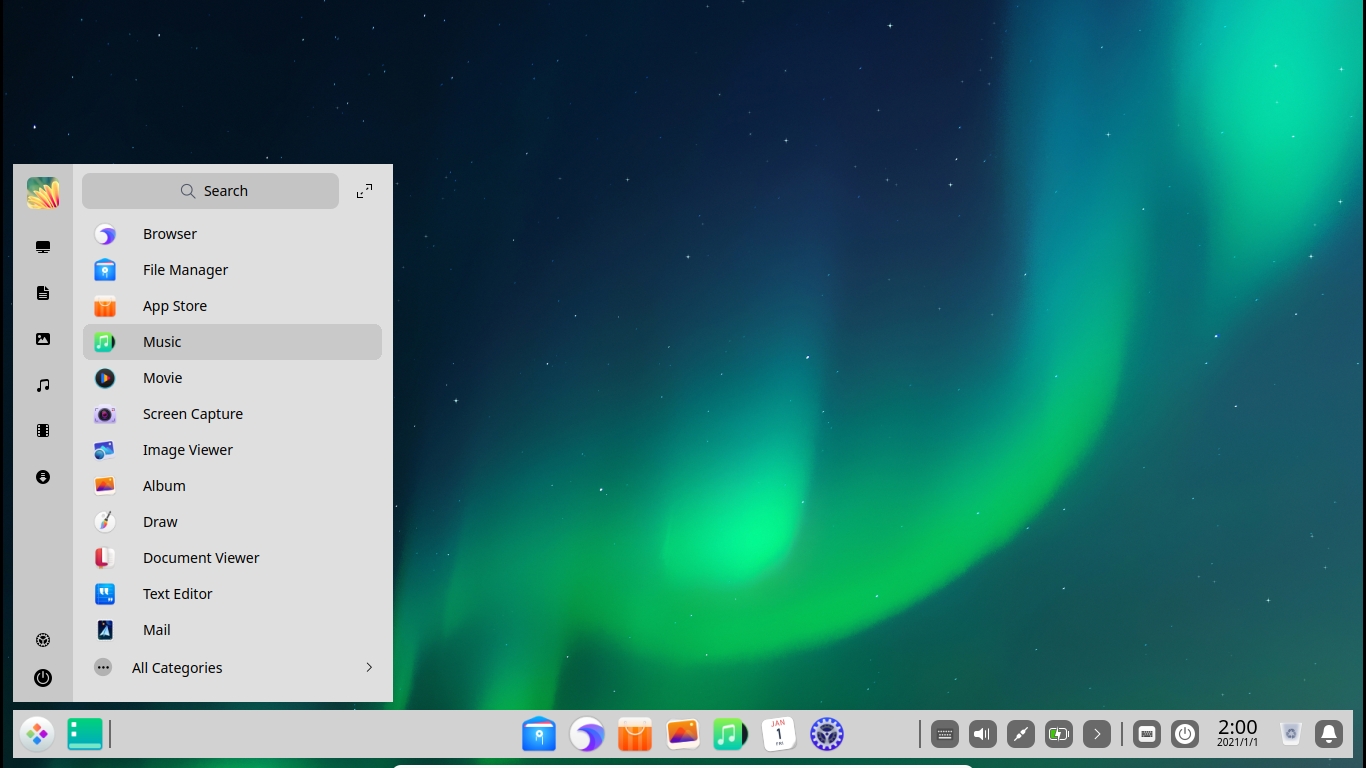The width and height of the screenshot is (1366, 768).
Task: Select the Video category icon in launcher sidebar
Action: [43, 431]
